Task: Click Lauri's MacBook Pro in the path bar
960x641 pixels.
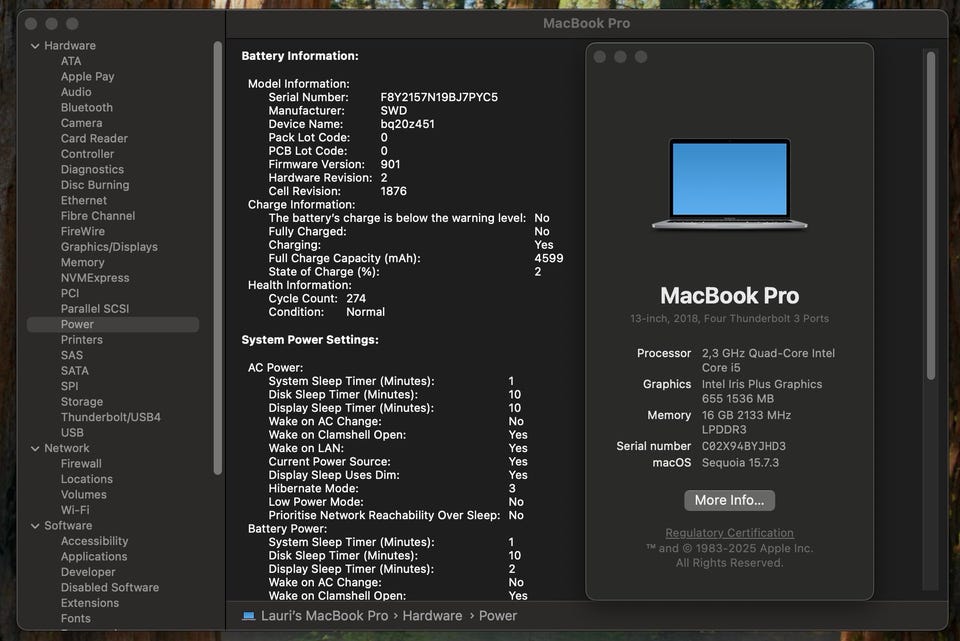Action: coord(324,616)
